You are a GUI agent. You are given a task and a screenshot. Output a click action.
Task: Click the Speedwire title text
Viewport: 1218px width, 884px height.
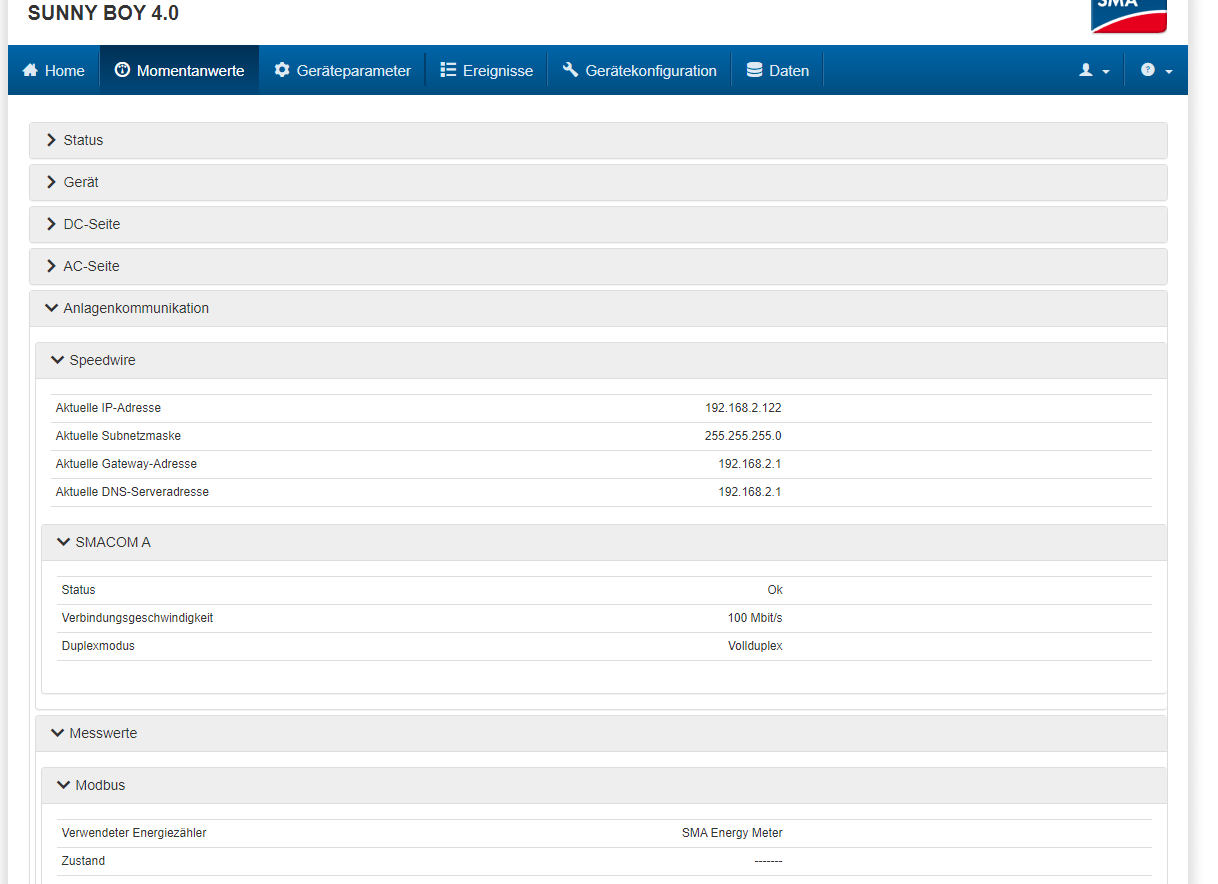(x=103, y=360)
